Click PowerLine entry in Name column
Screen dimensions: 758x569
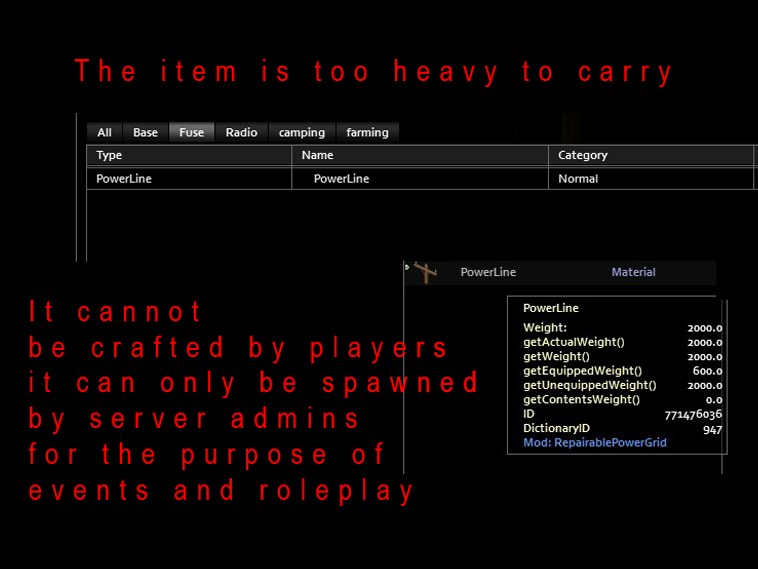coord(341,179)
